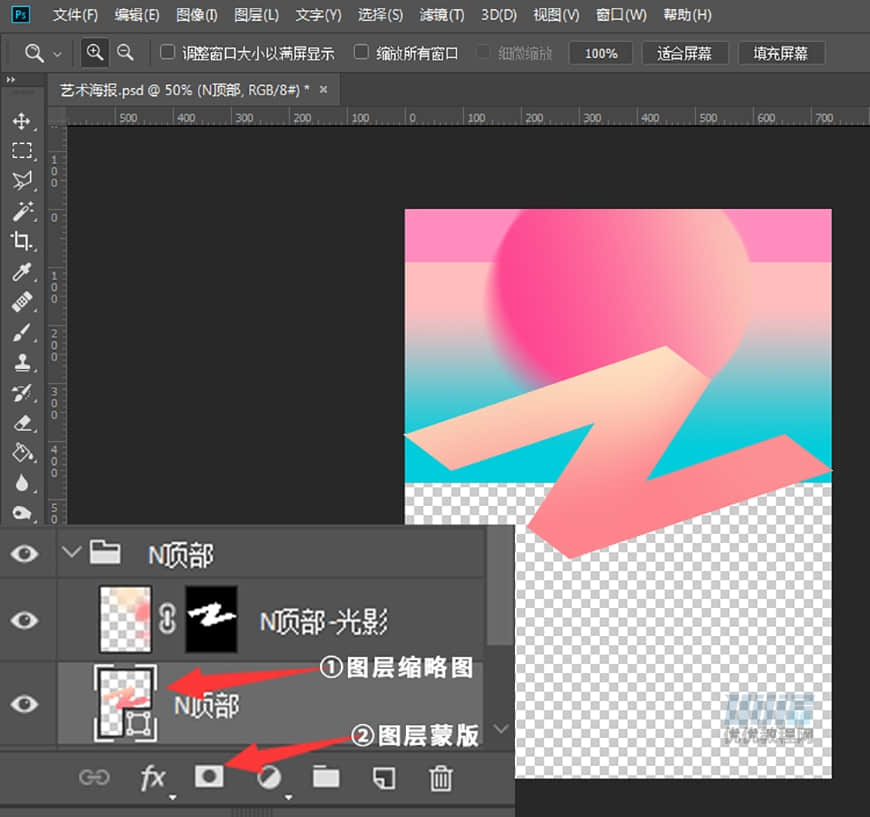
Task: Select the Brush tool
Action: coord(22,333)
